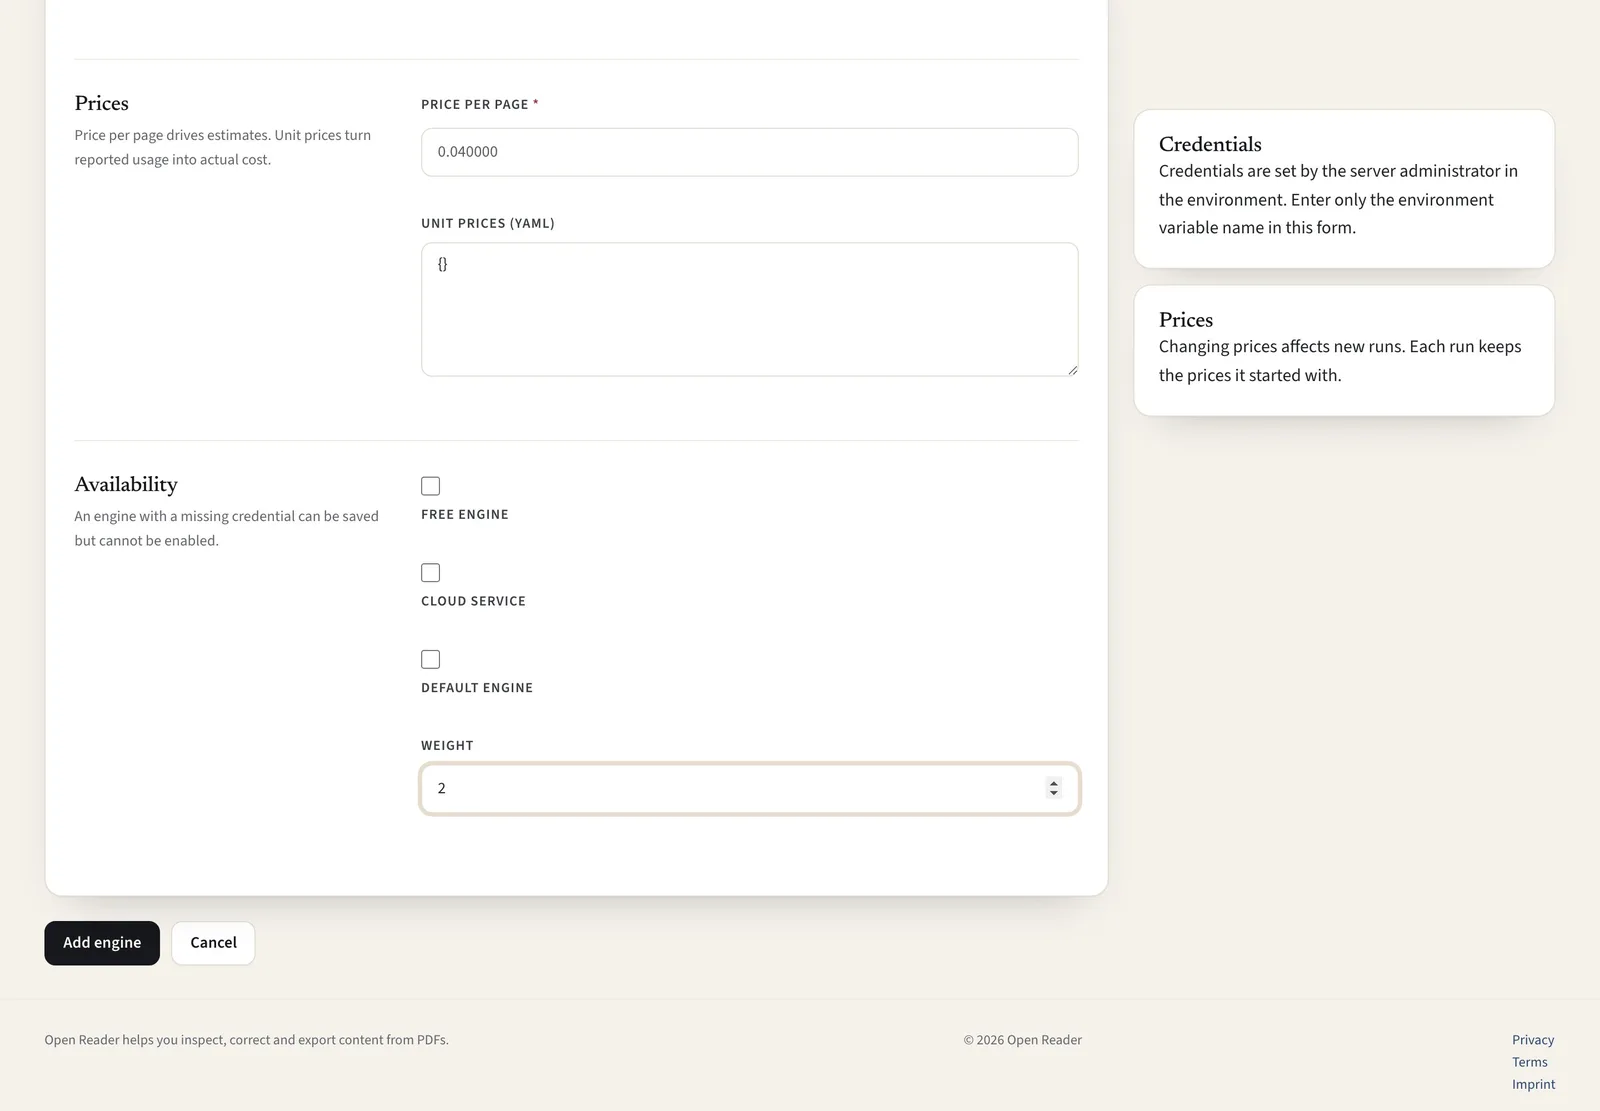This screenshot has height=1111, width=1600.
Task: Click the Cancel button
Action: point(213,943)
